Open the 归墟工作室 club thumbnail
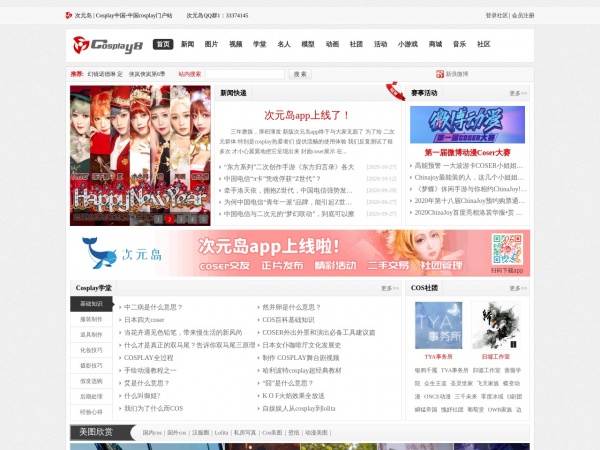Image resolution: width=600 pixels, height=450 pixels. pos(495,326)
